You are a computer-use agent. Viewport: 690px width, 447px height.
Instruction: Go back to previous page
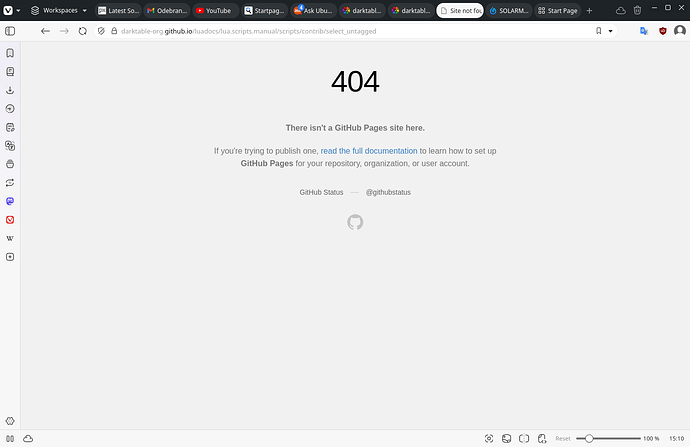pos(45,31)
